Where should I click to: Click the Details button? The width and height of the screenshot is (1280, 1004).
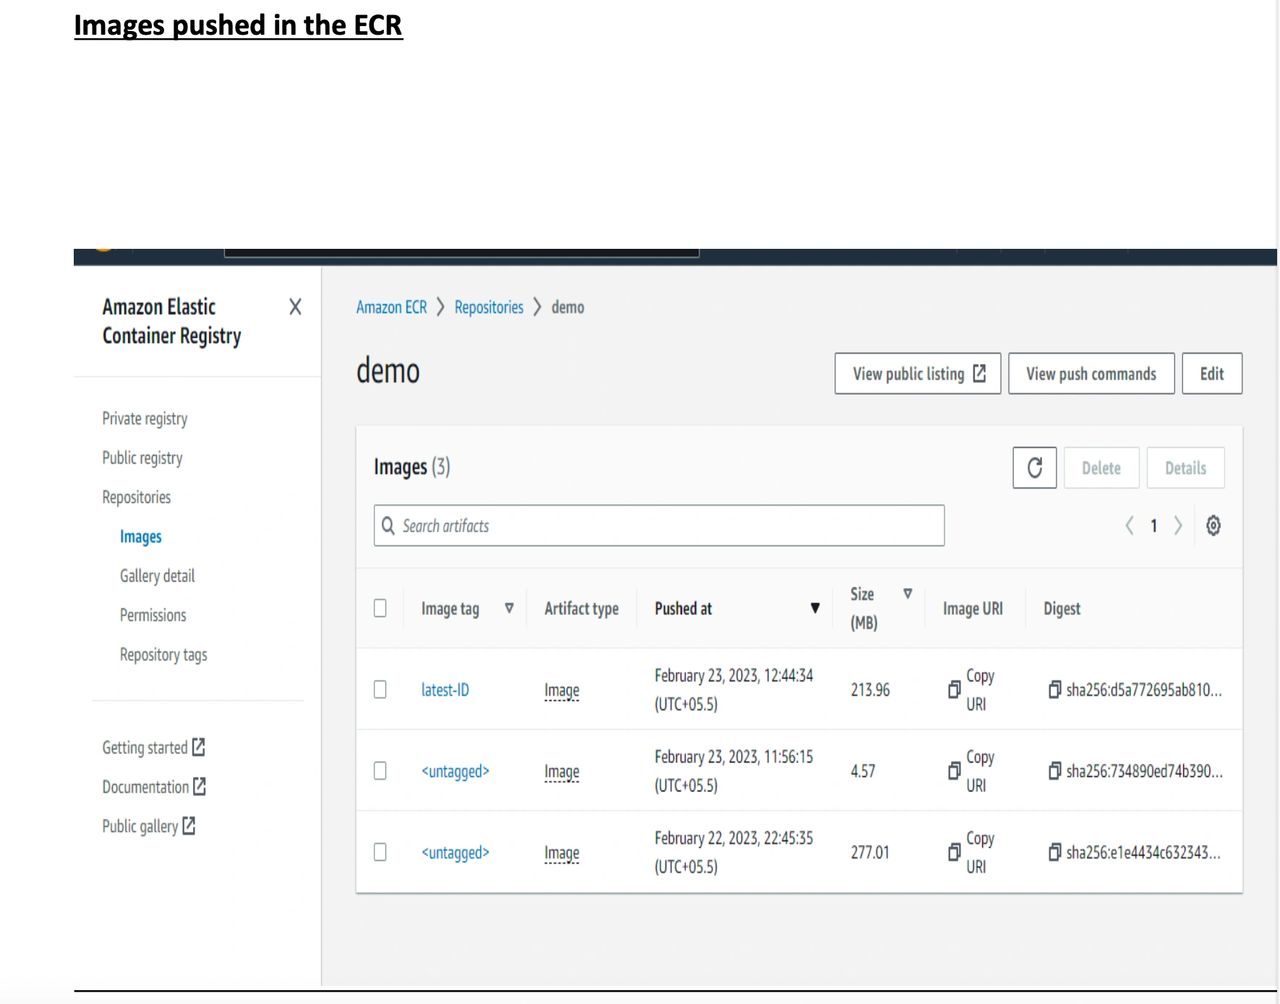pos(1185,468)
